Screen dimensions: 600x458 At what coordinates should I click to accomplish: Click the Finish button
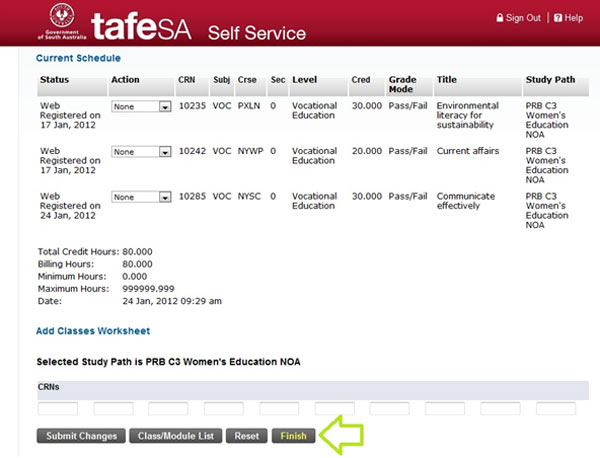[x=293, y=436]
